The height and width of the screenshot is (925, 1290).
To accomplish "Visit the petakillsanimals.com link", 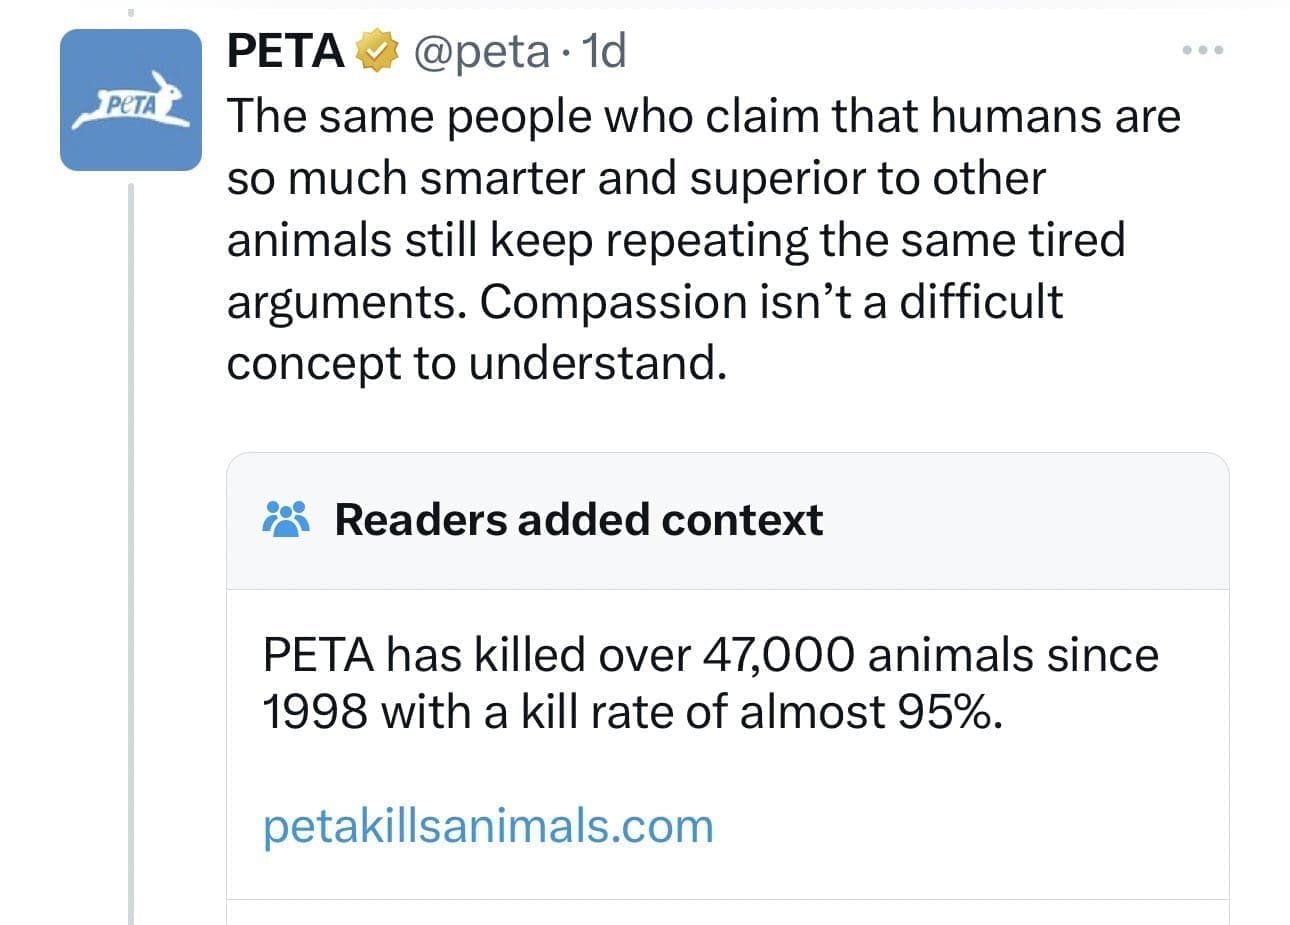I will tap(488, 827).
